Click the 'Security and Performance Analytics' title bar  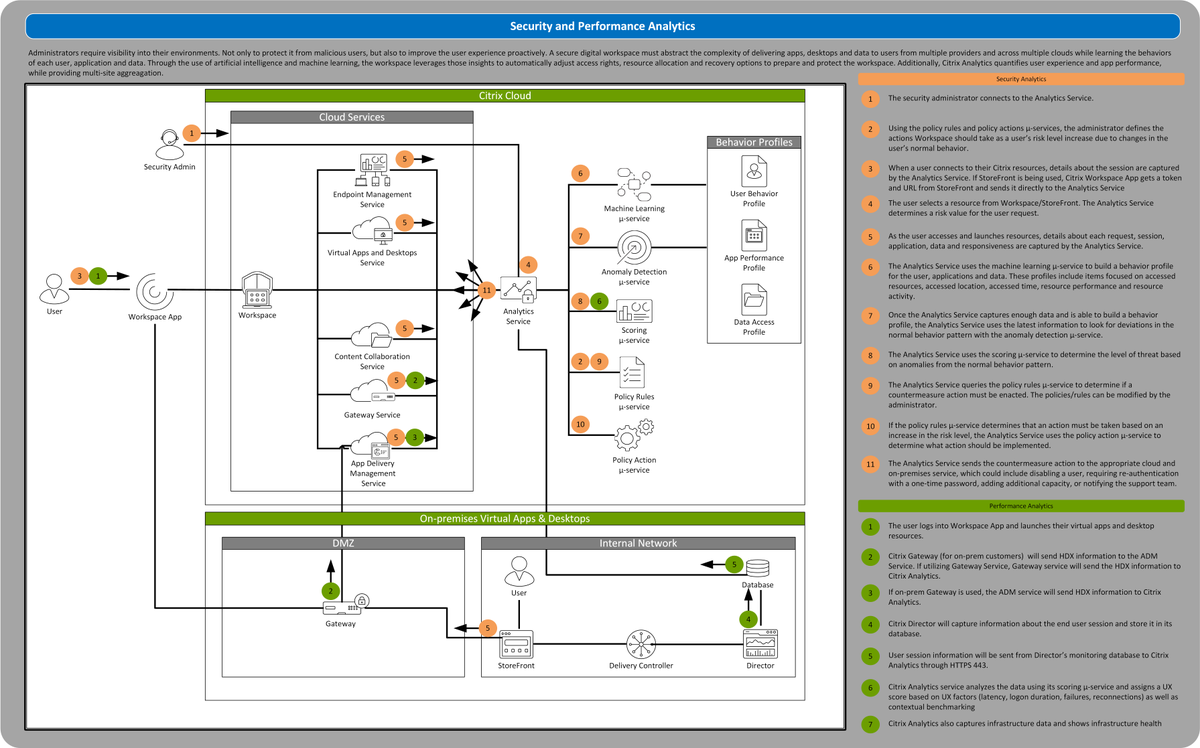point(601,26)
